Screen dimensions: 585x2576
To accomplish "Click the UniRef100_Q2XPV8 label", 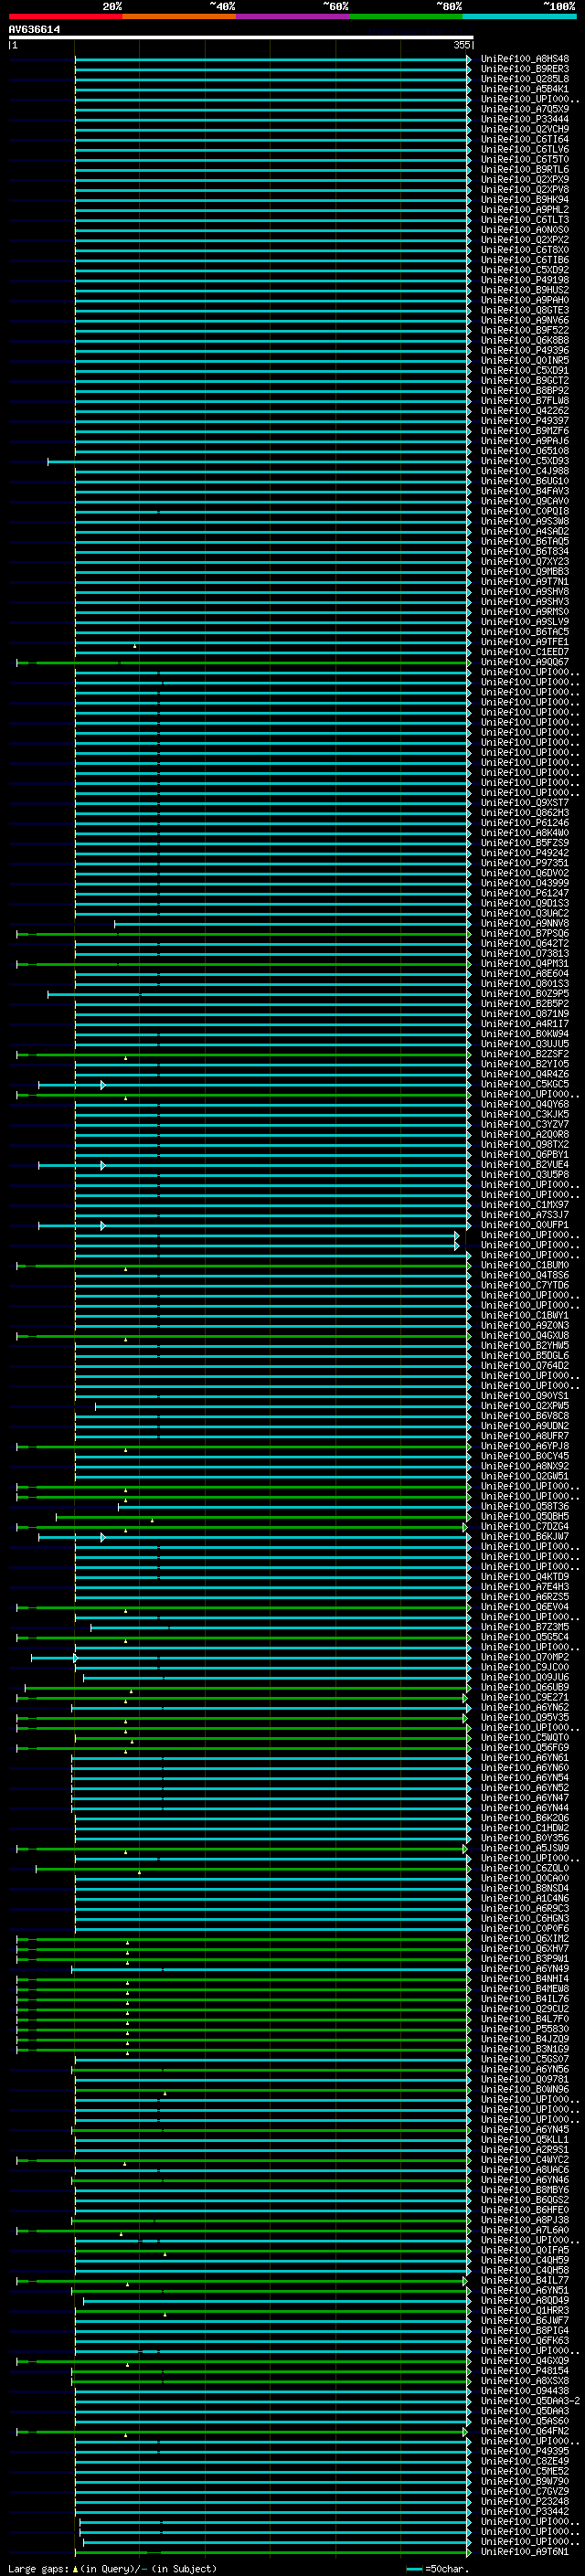I will pos(524,189).
